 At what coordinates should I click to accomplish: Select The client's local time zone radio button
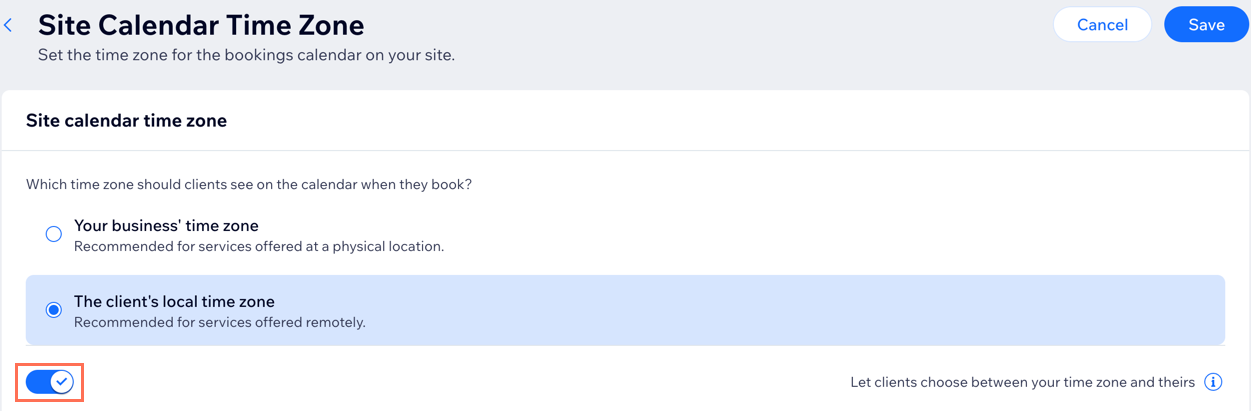pos(54,310)
